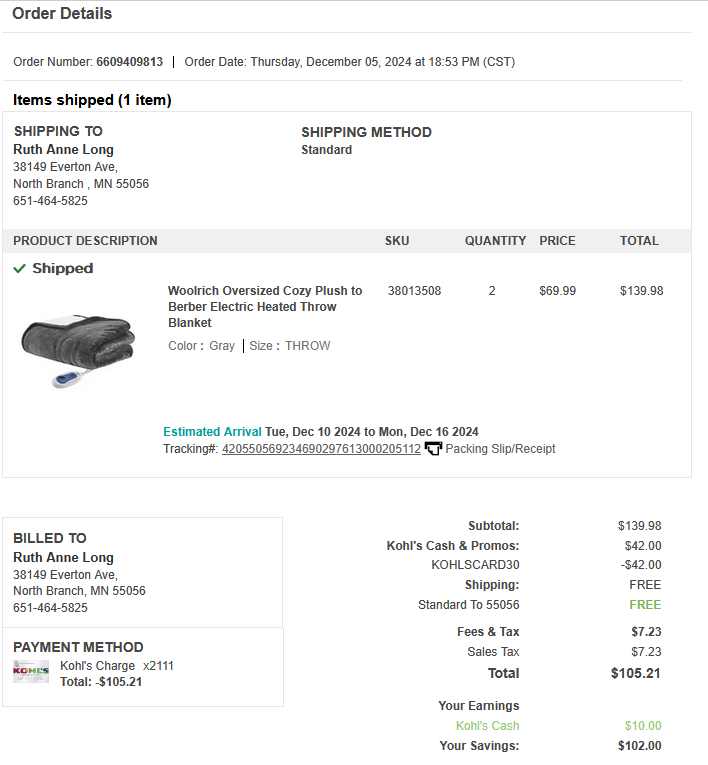Click the green FREE standard shipping text
708x765 pixels.
tap(645, 604)
